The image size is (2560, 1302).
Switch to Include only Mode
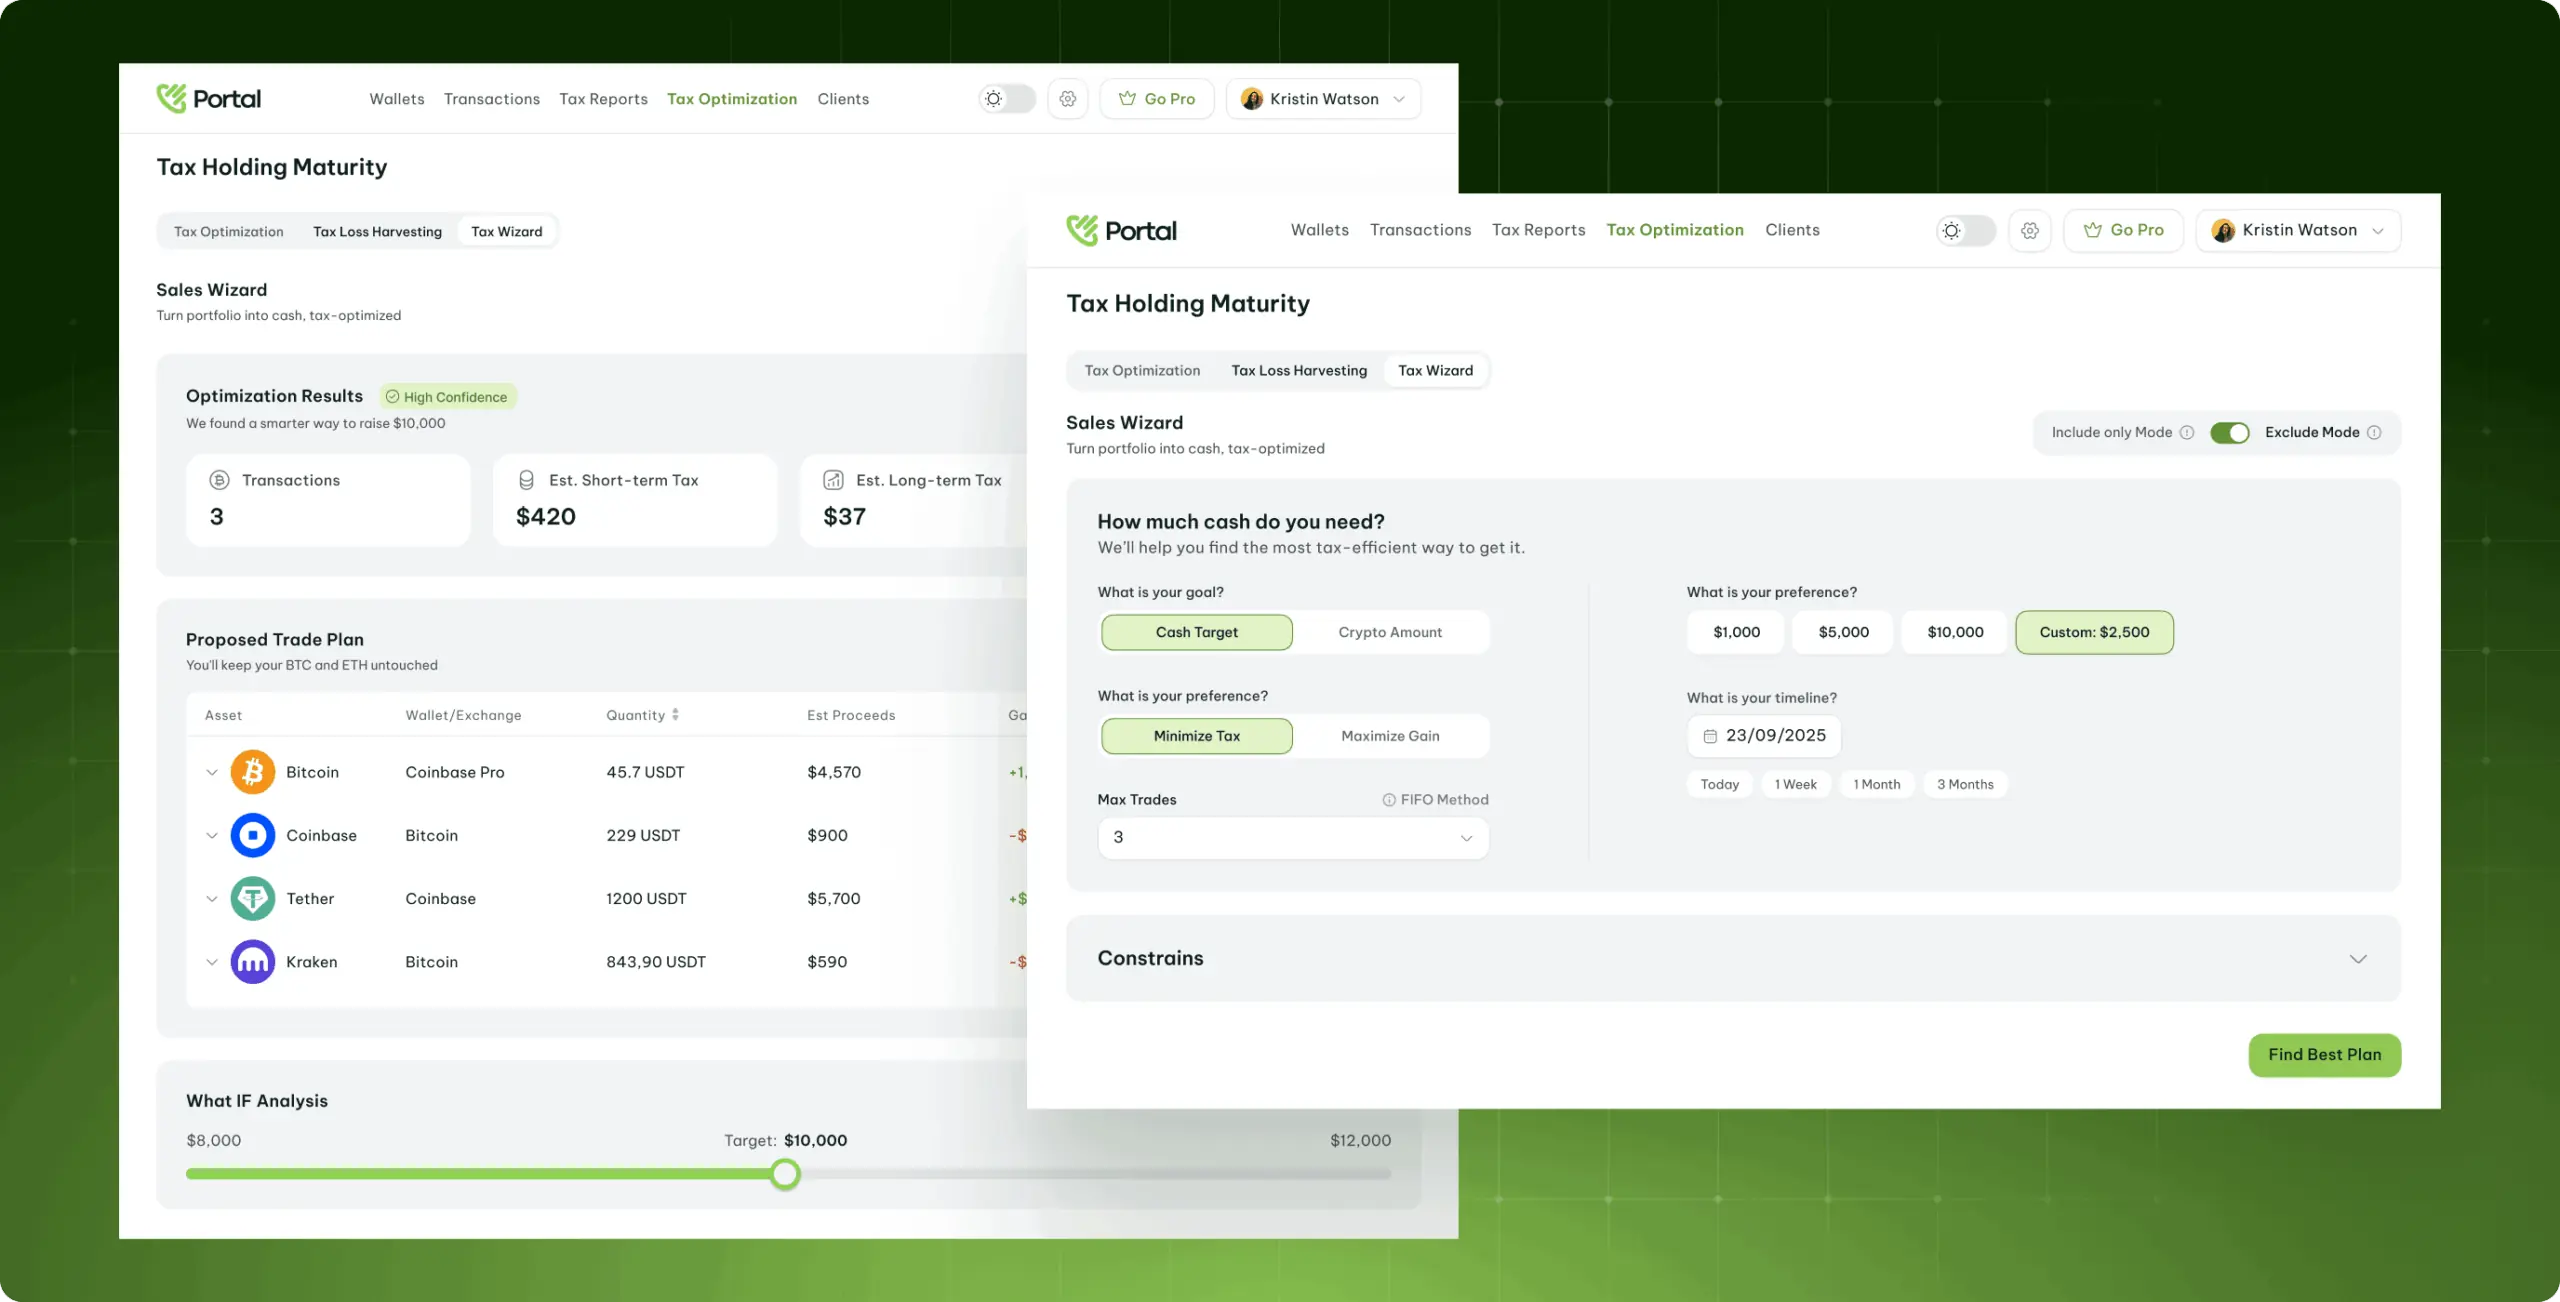tap(2231, 432)
